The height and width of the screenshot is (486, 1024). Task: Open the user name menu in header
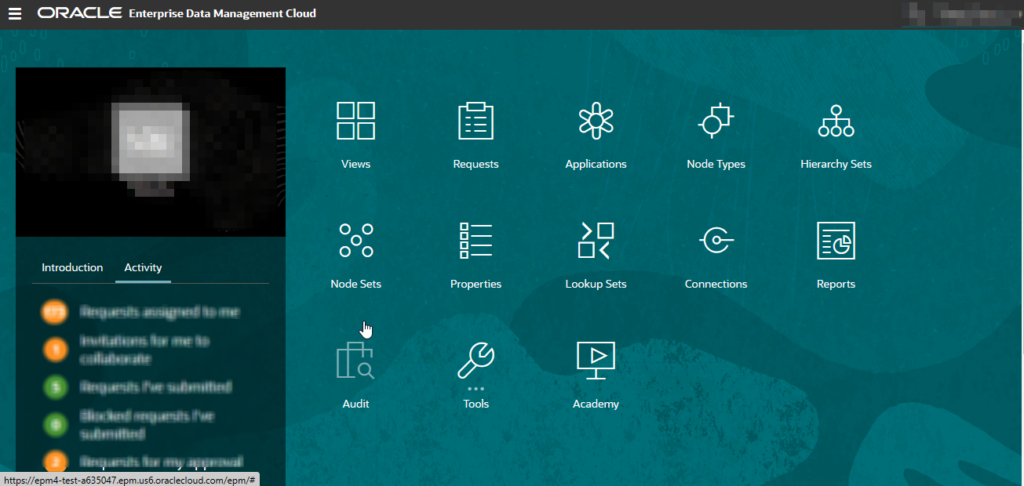[x=960, y=13]
